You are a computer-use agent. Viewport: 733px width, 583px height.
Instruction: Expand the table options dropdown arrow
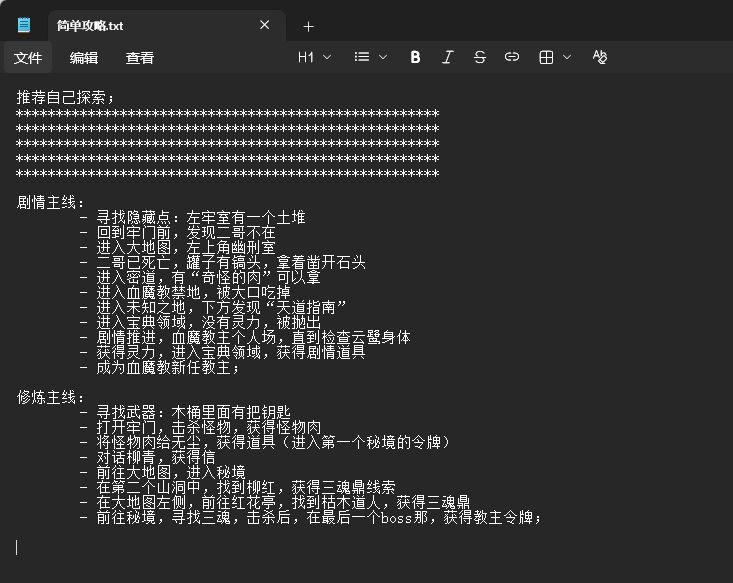567,57
